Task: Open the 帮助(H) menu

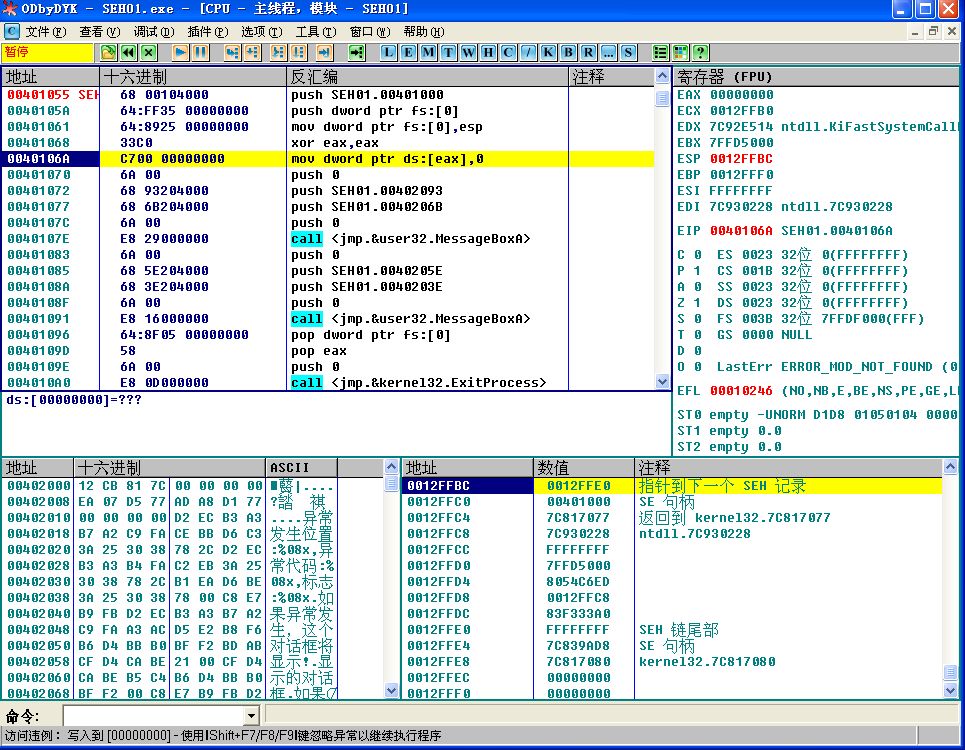Action: point(424,31)
